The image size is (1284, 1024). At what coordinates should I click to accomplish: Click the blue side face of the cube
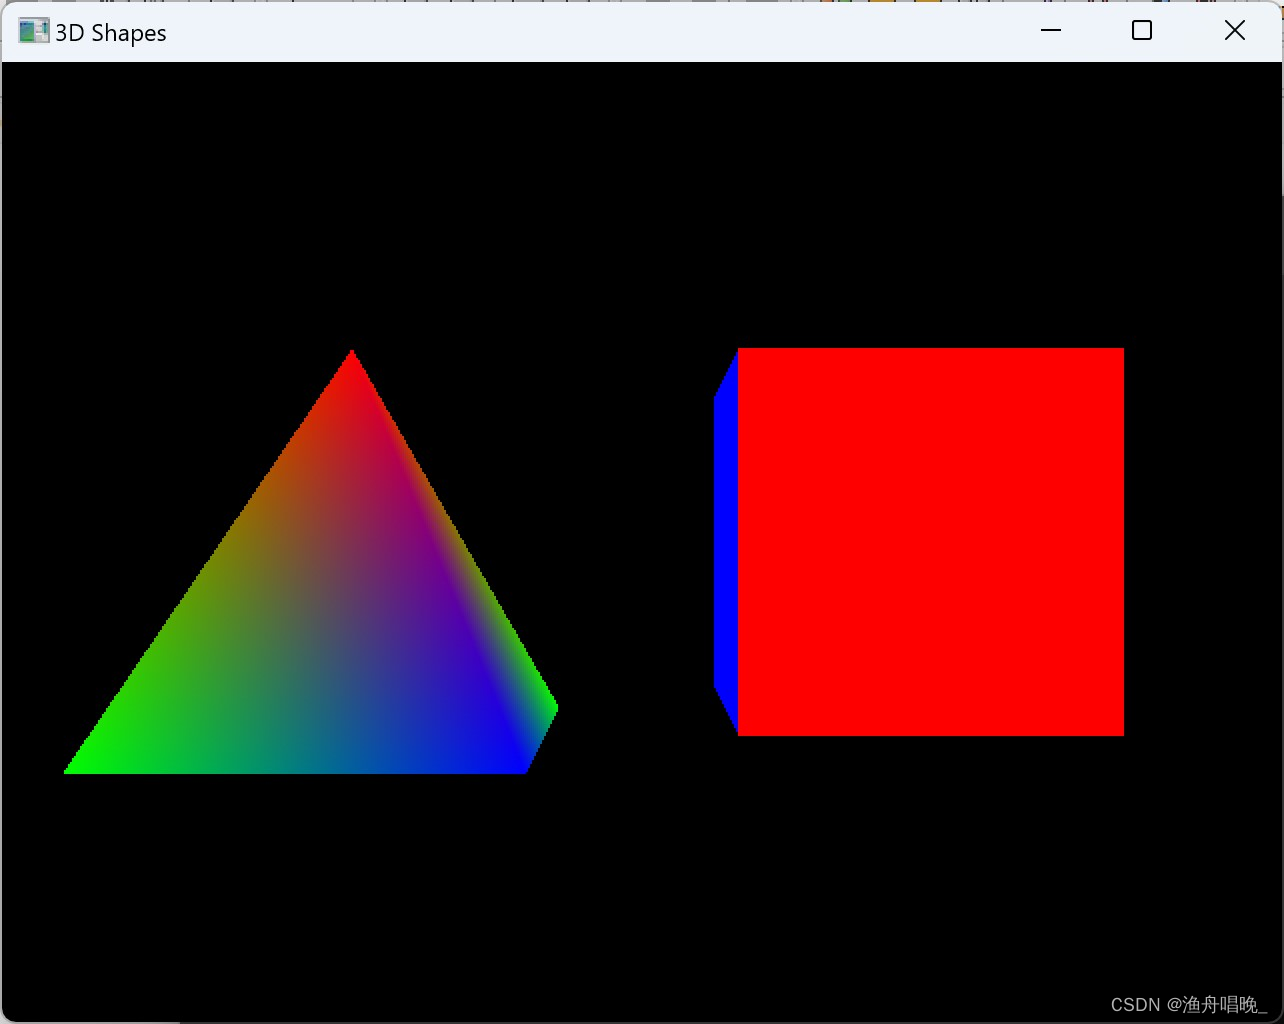(726, 542)
